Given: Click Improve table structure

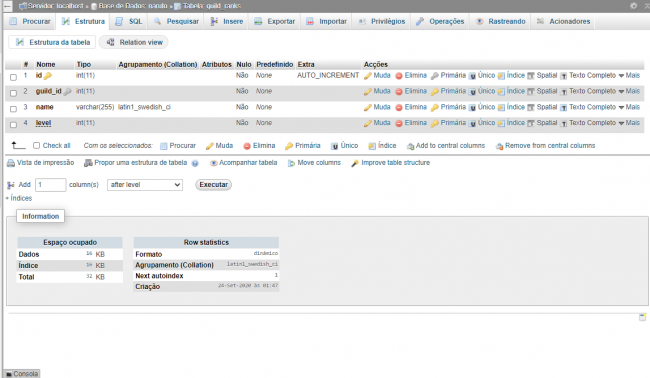Looking at the screenshot, I should click(x=390, y=163).
